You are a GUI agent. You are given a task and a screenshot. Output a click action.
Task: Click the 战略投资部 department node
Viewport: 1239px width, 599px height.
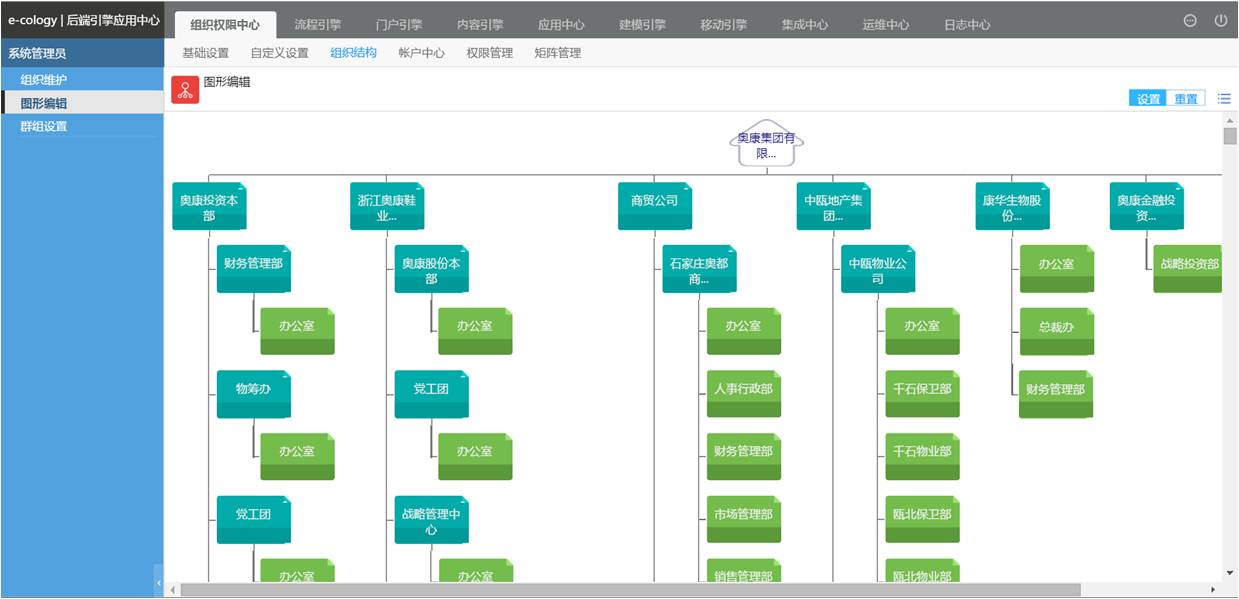point(1188,269)
